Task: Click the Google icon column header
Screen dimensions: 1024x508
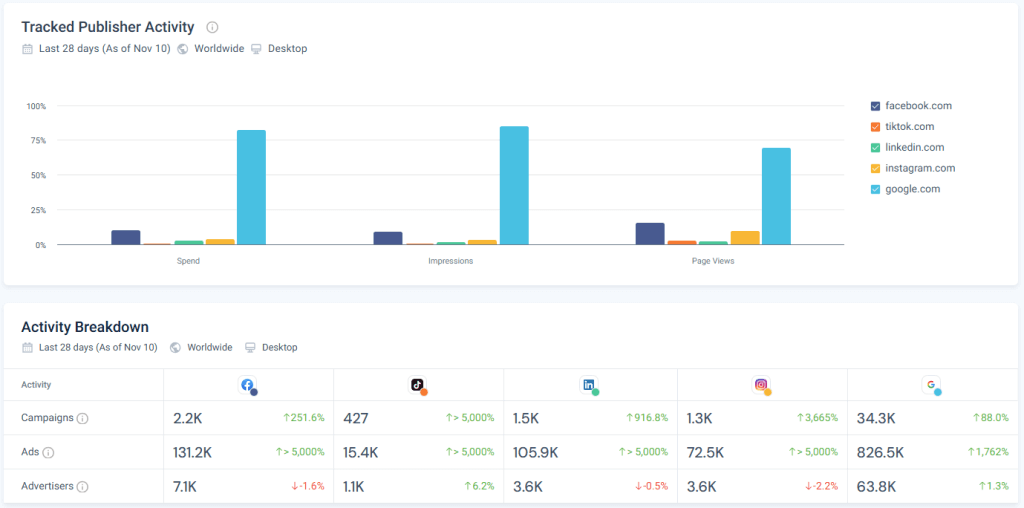Action: coord(932,385)
